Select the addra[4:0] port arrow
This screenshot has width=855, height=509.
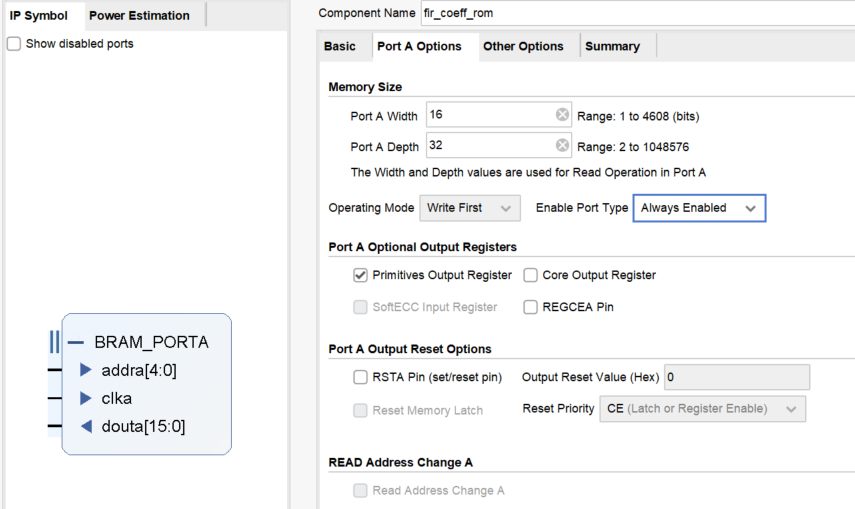coord(86,370)
